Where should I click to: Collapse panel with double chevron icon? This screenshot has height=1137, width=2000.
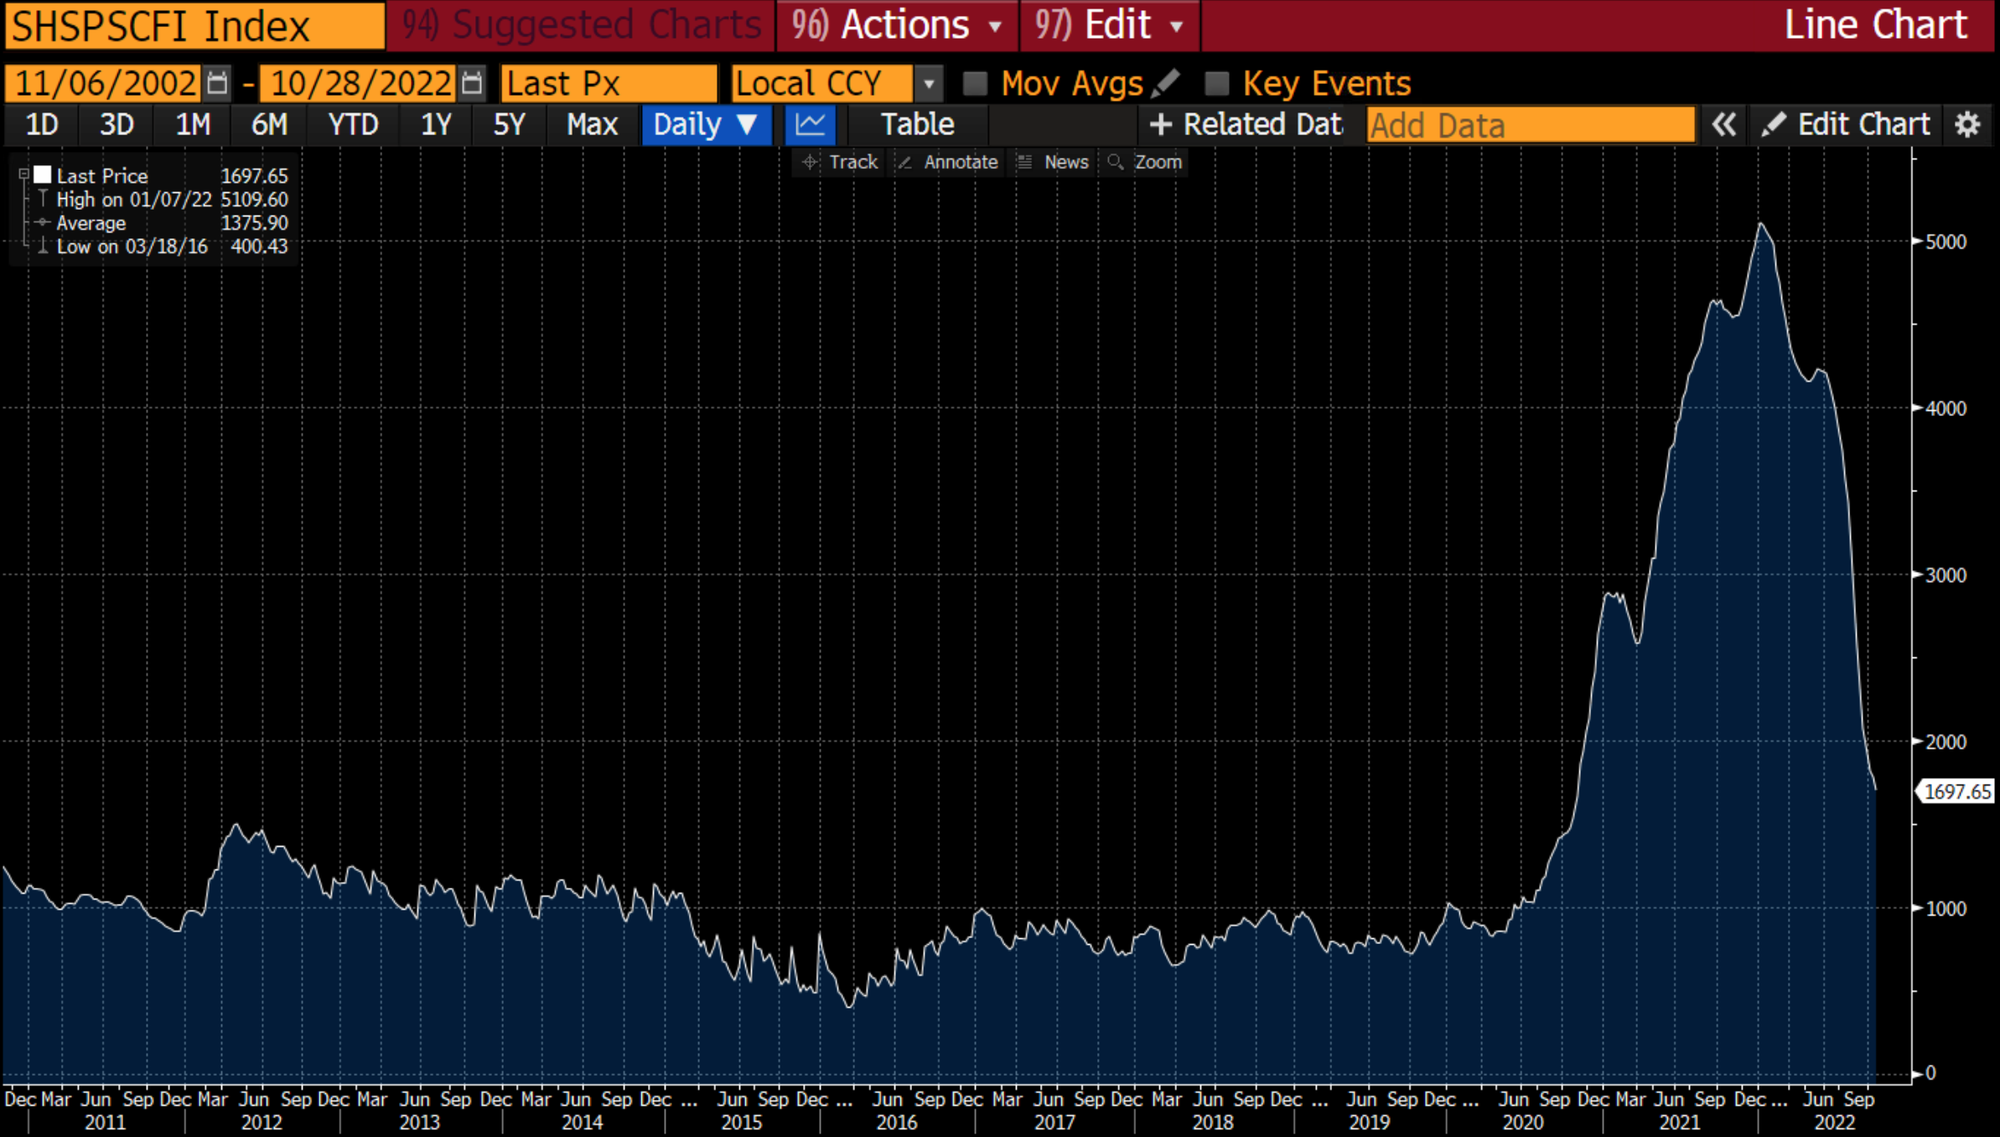(1723, 125)
